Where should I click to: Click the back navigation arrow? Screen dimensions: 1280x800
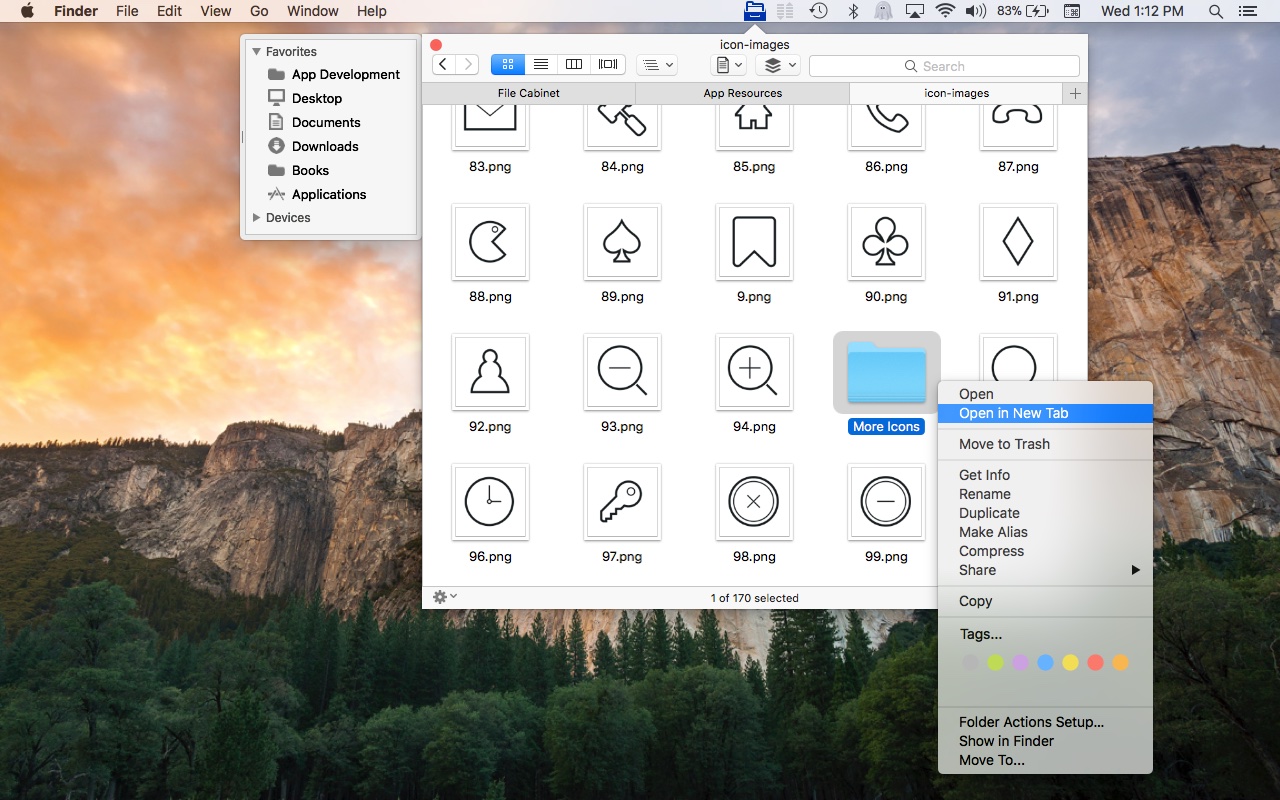pos(444,65)
